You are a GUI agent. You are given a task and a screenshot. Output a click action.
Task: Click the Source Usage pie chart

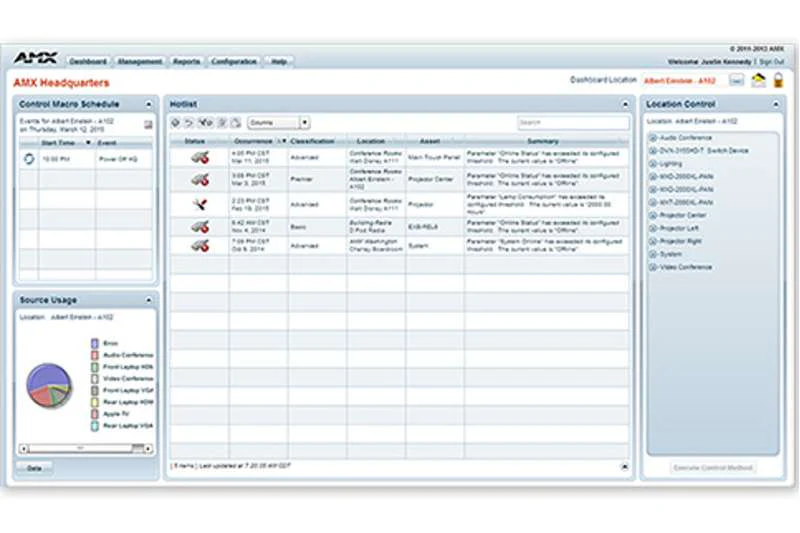click(x=49, y=385)
